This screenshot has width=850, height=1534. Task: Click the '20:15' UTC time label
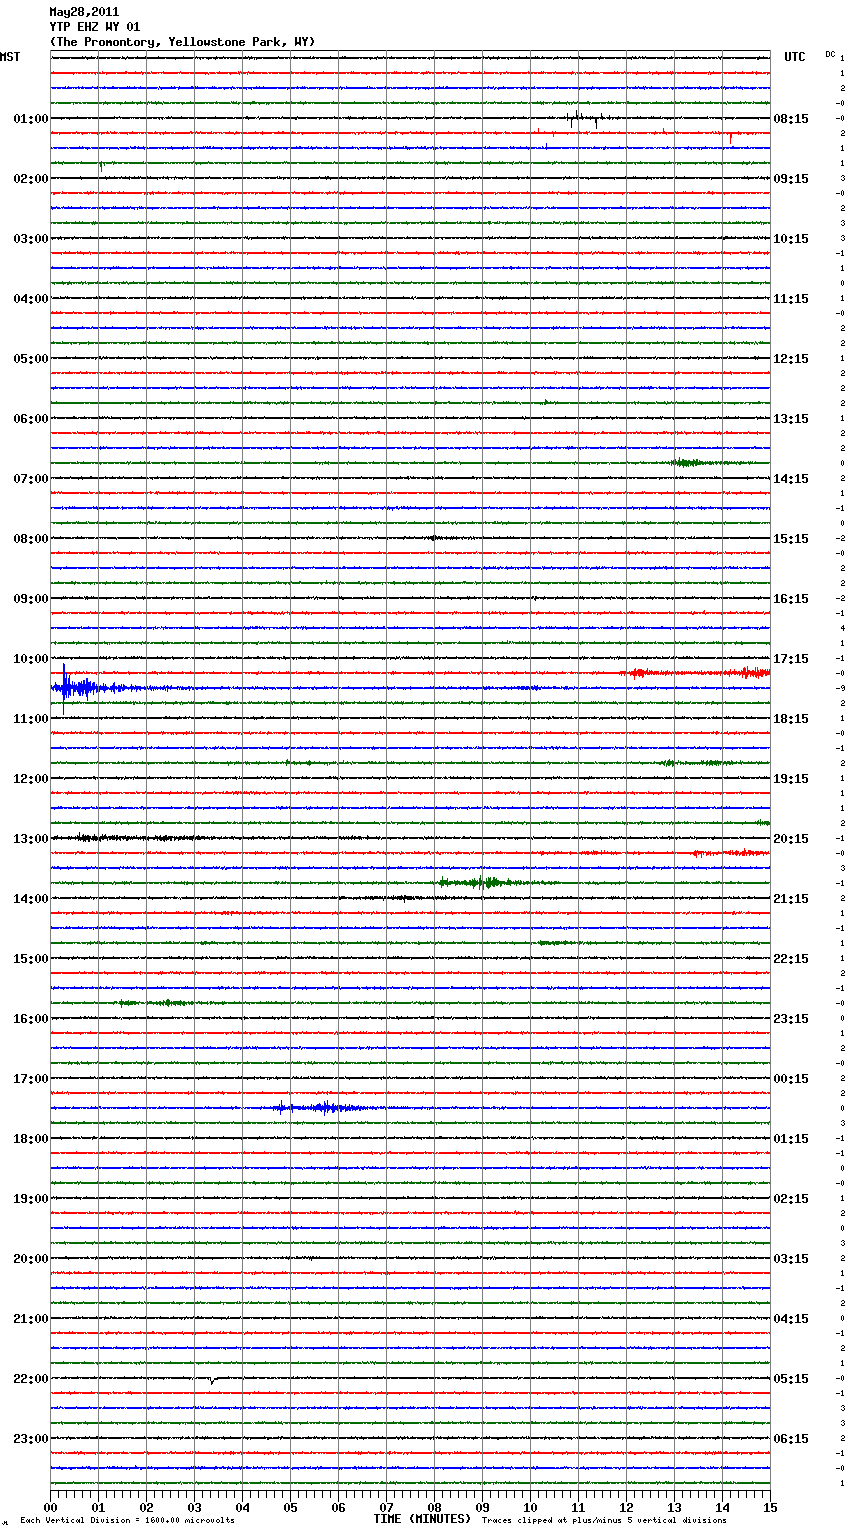tap(791, 839)
